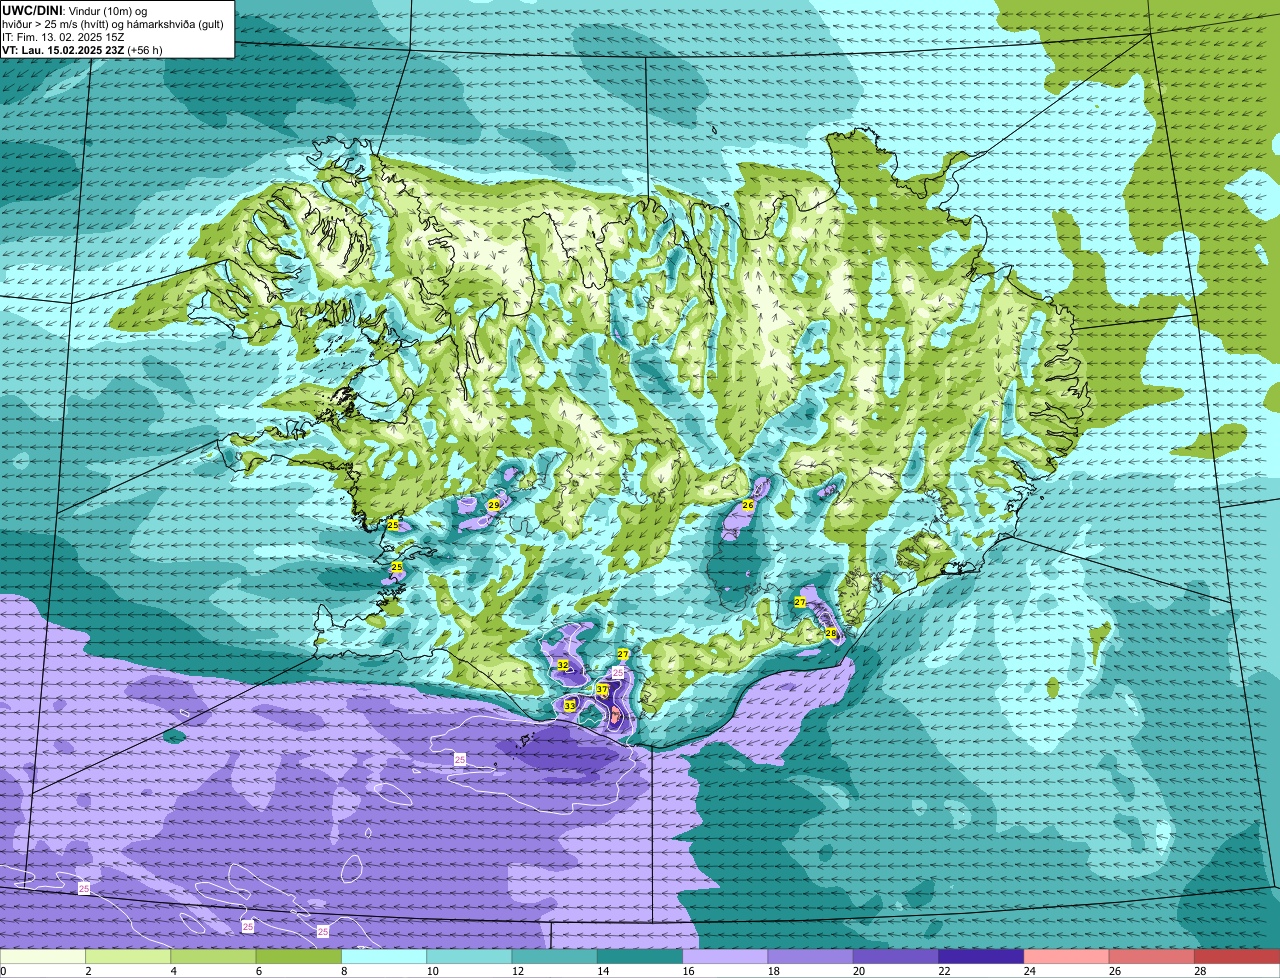
Task: Click the 'IT: Fim. 13. 02. 2025 15Z' line
Action: pyautogui.click(x=63, y=36)
